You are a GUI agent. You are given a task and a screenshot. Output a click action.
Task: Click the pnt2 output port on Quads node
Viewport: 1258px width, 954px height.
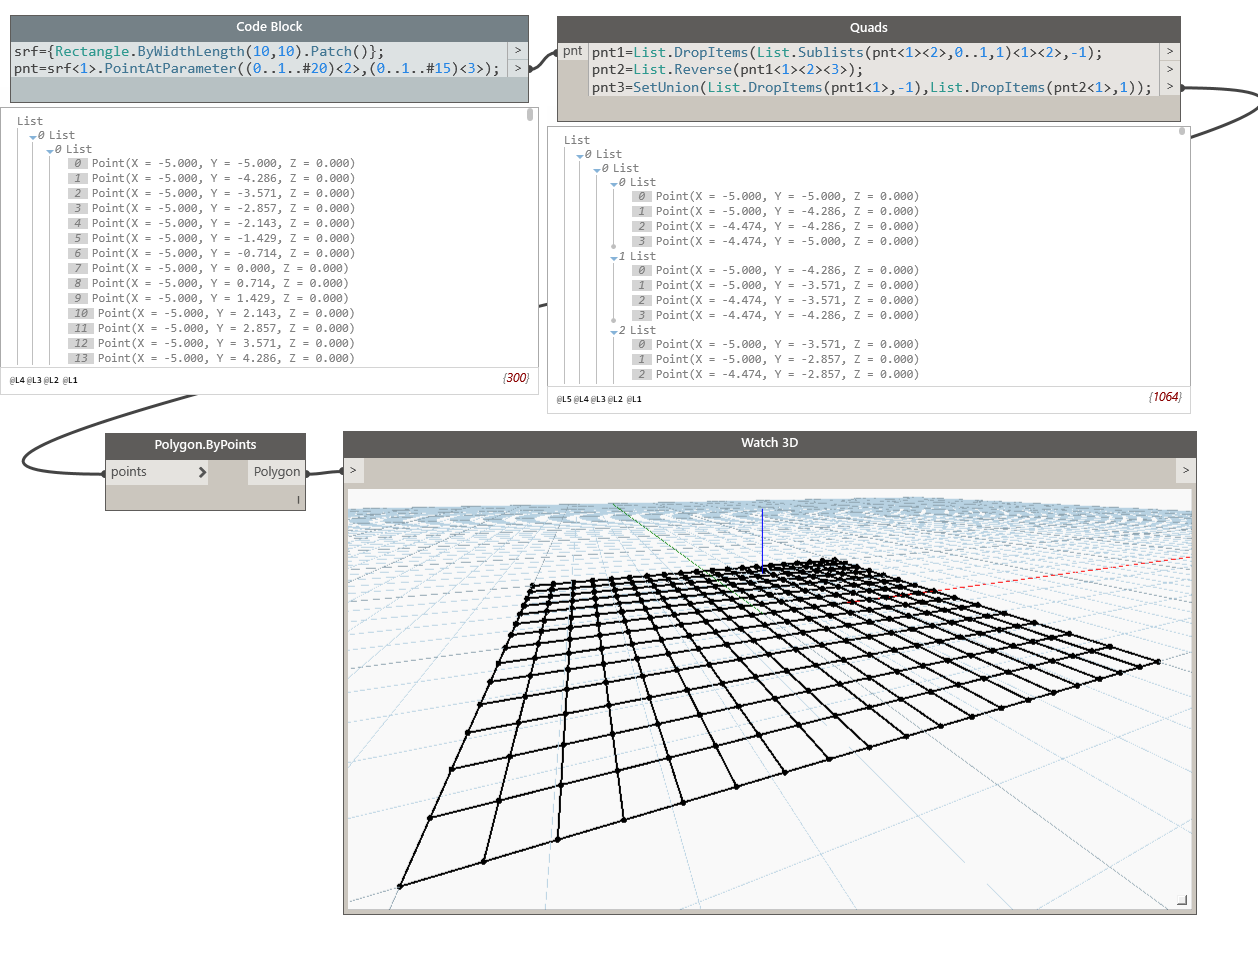coord(1170,69)
